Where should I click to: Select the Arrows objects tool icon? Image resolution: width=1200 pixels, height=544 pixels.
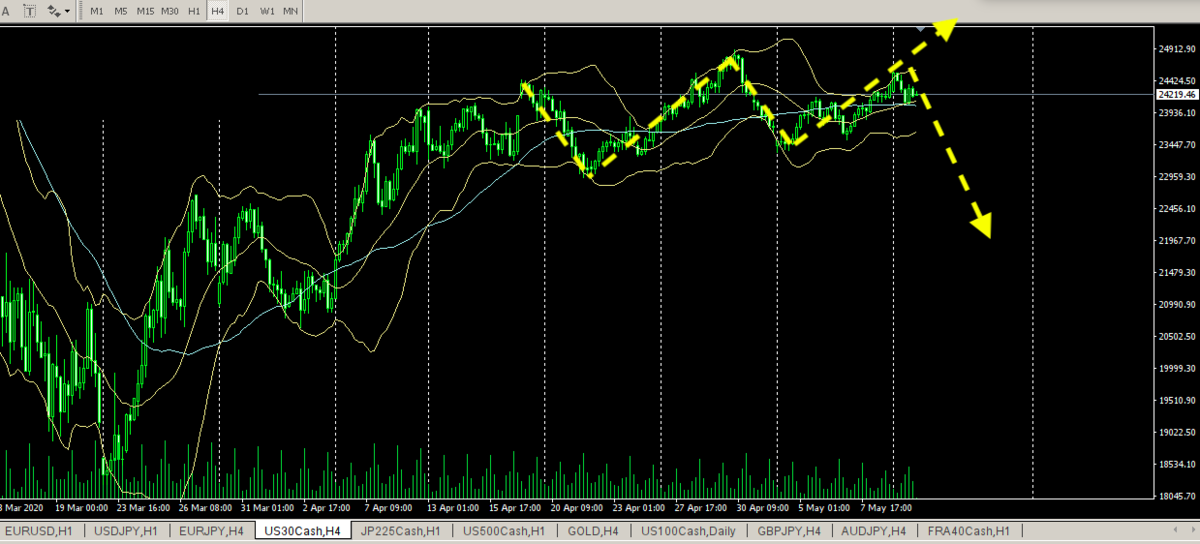(53, 11)
